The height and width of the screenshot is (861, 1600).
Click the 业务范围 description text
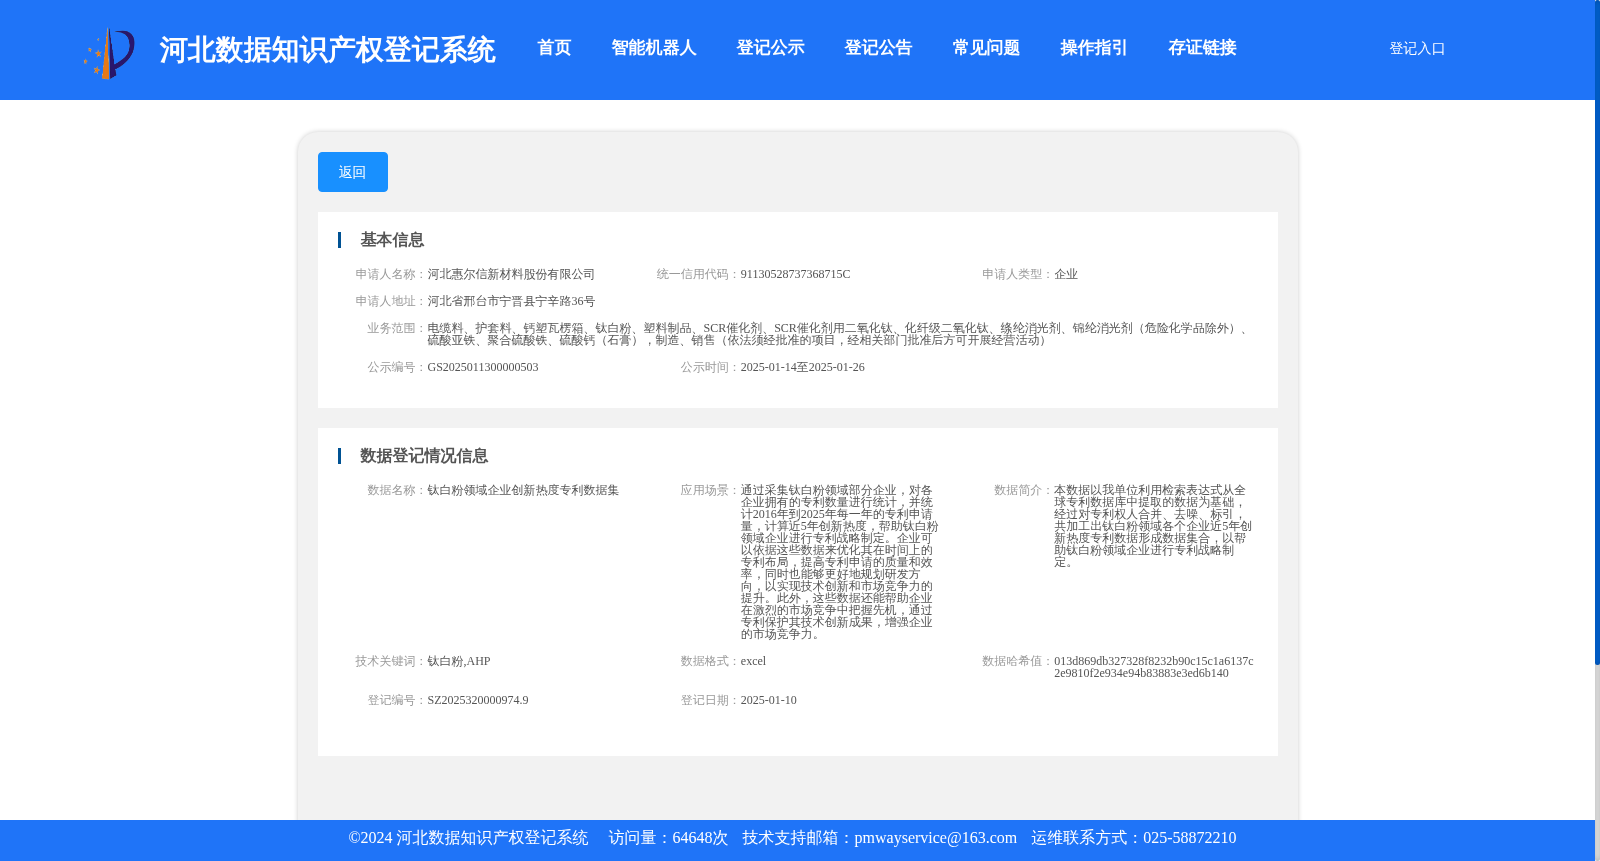click(838, 334)
